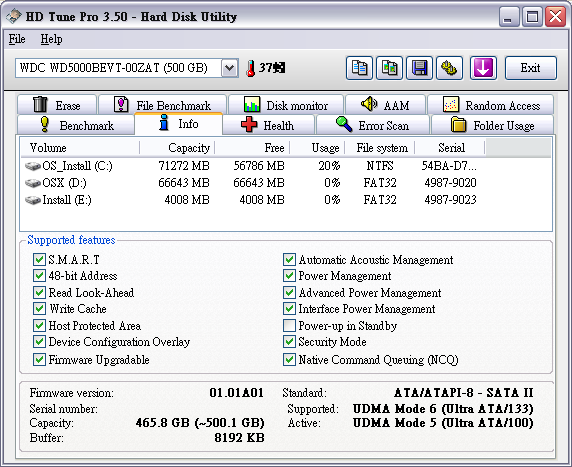572x467 pixels.
Task: Open the Error Scan tab
Action: pos(372,125)
